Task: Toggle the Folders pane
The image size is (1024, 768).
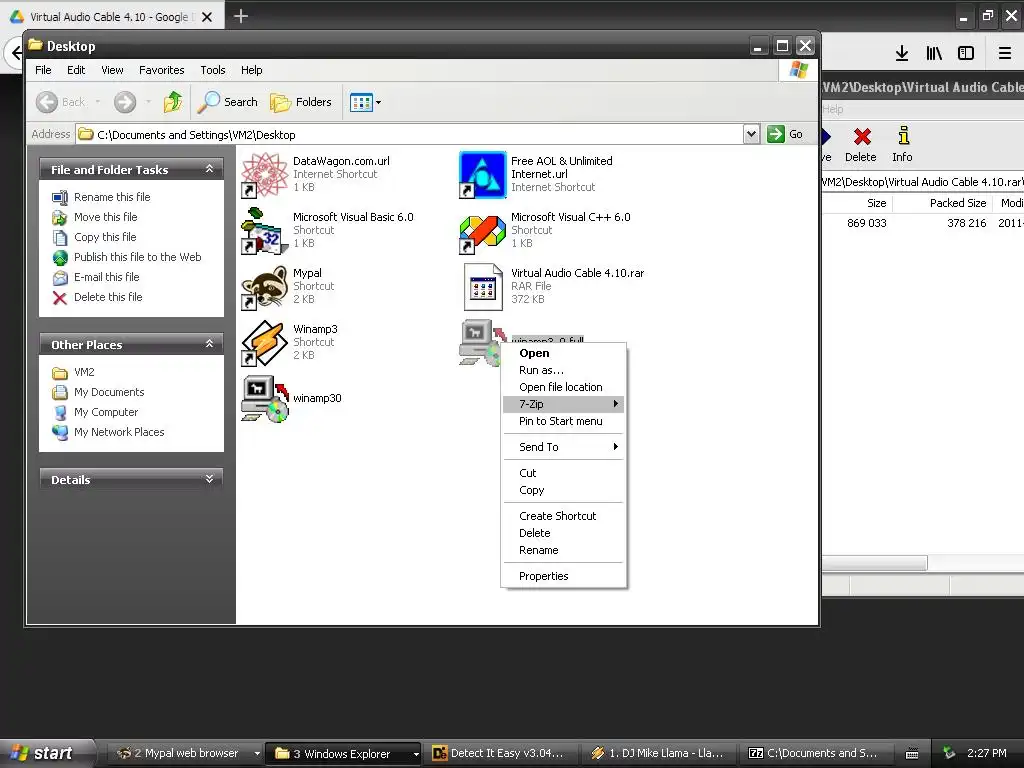Action: (x=301, y=102)
